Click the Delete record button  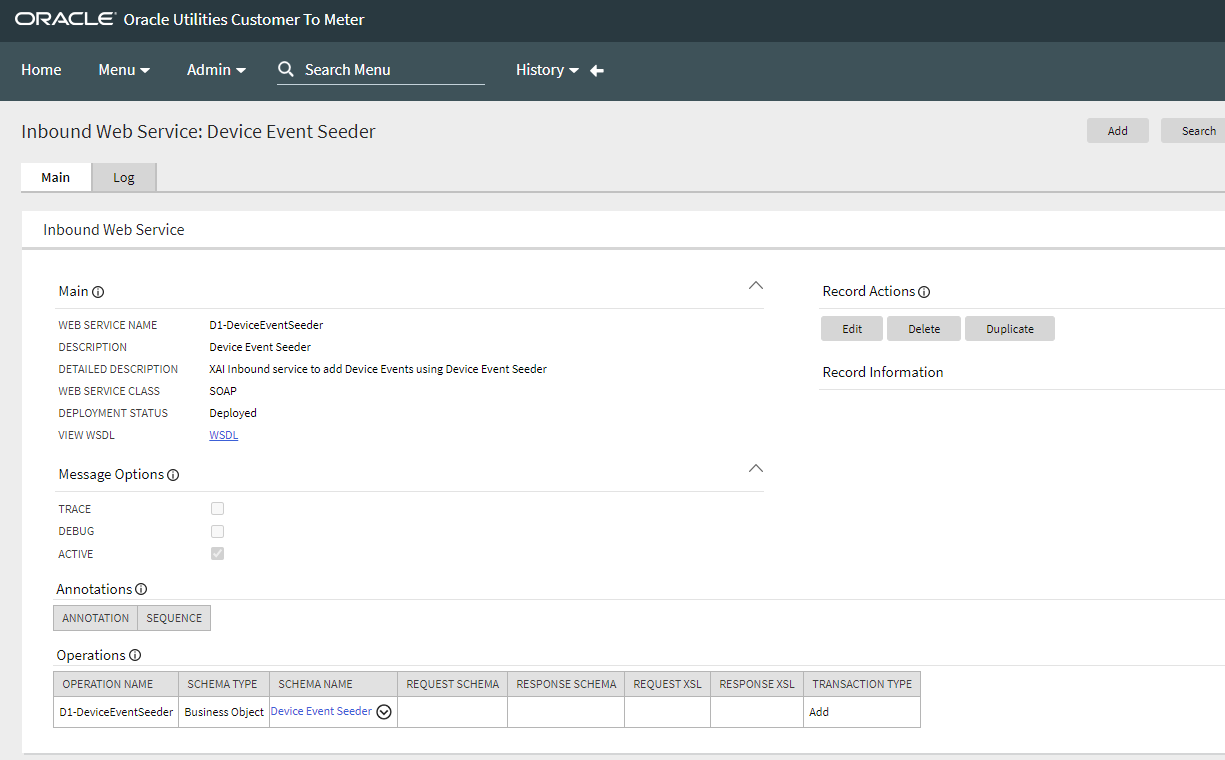[x=924, y=329]
